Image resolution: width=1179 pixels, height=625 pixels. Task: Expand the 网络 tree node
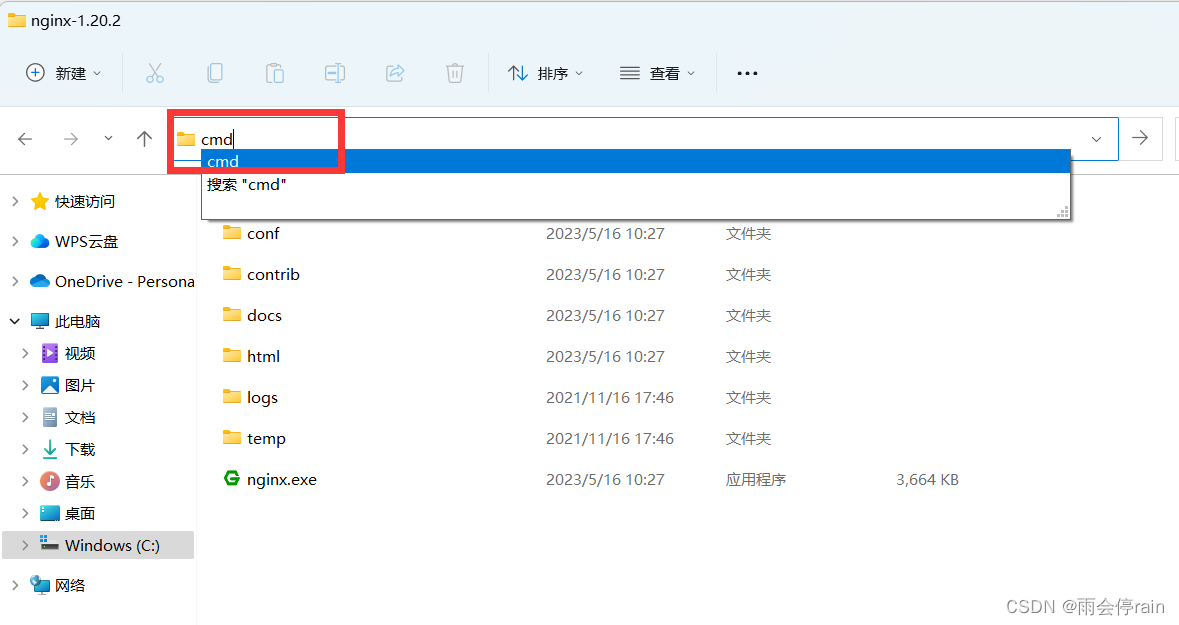(15, 585)
